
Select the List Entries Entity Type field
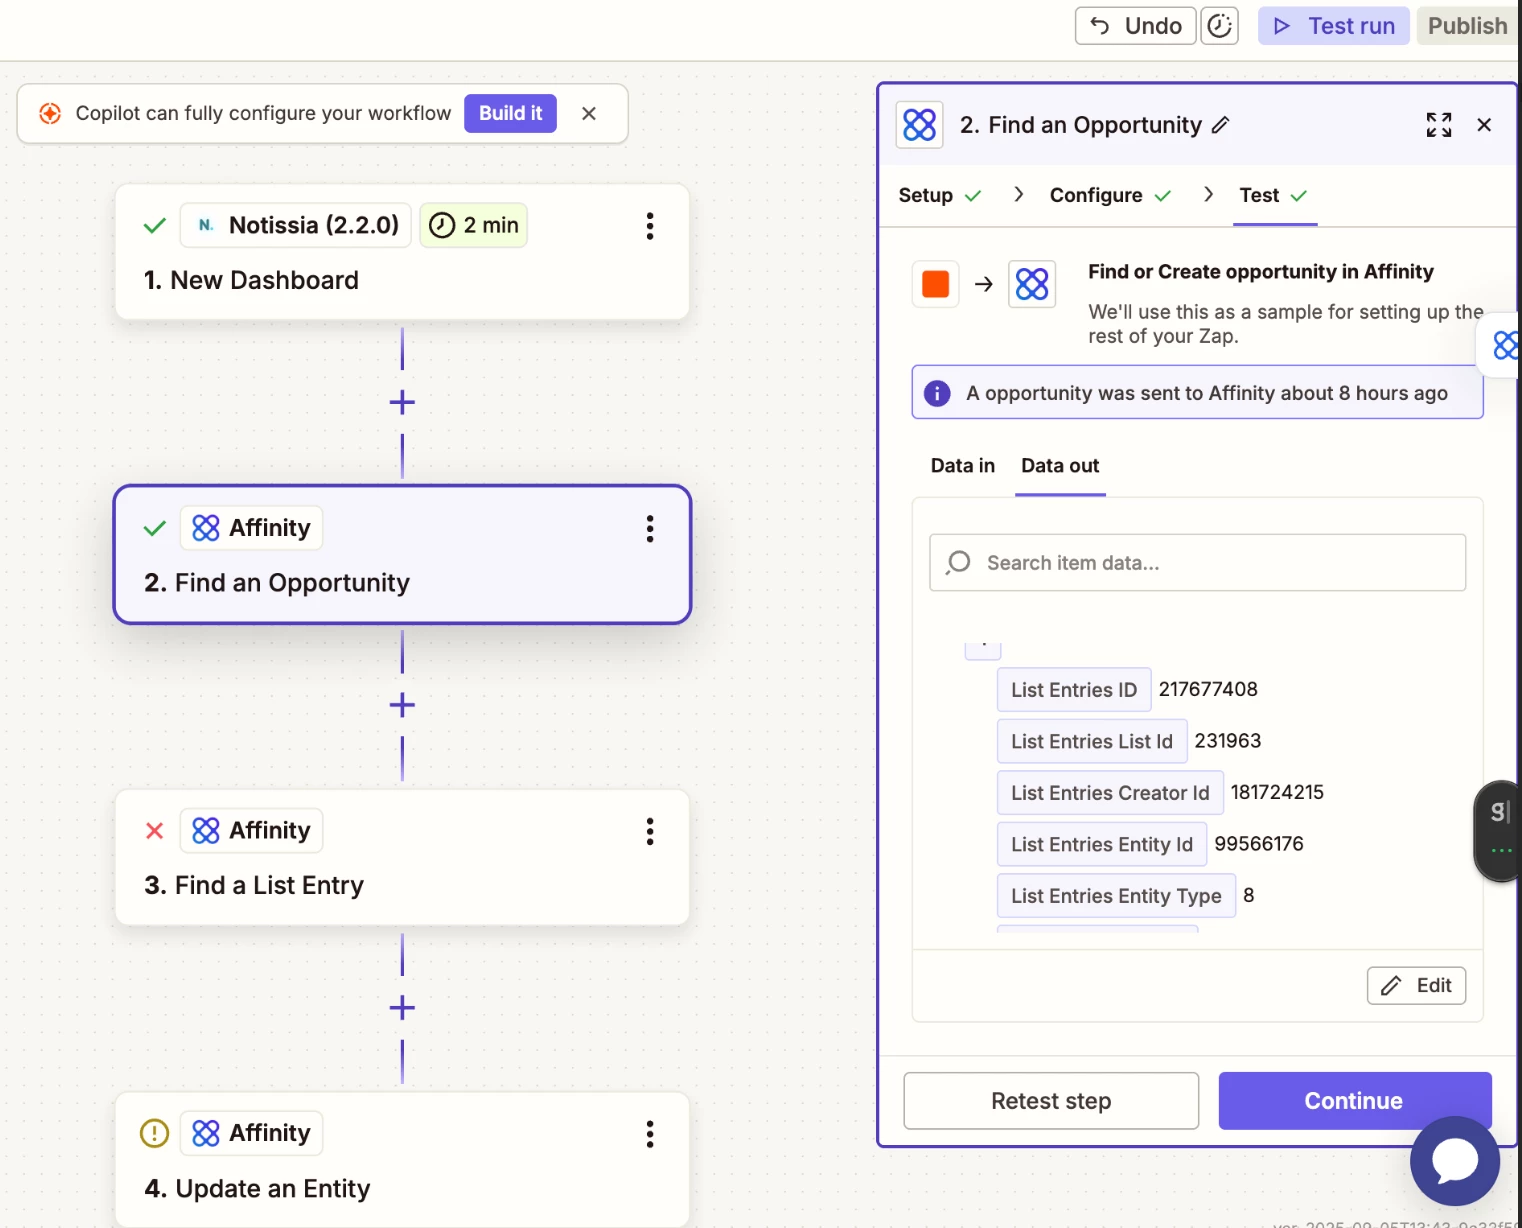click(1116, 896)
